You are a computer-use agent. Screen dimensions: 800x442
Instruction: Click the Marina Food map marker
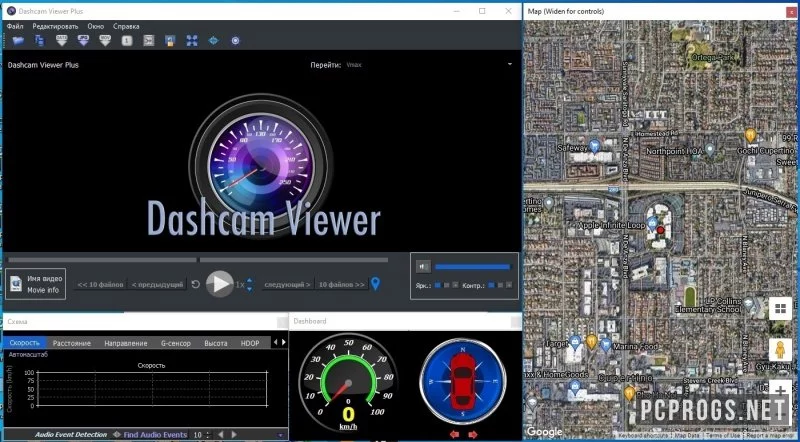tap(606, 344)
